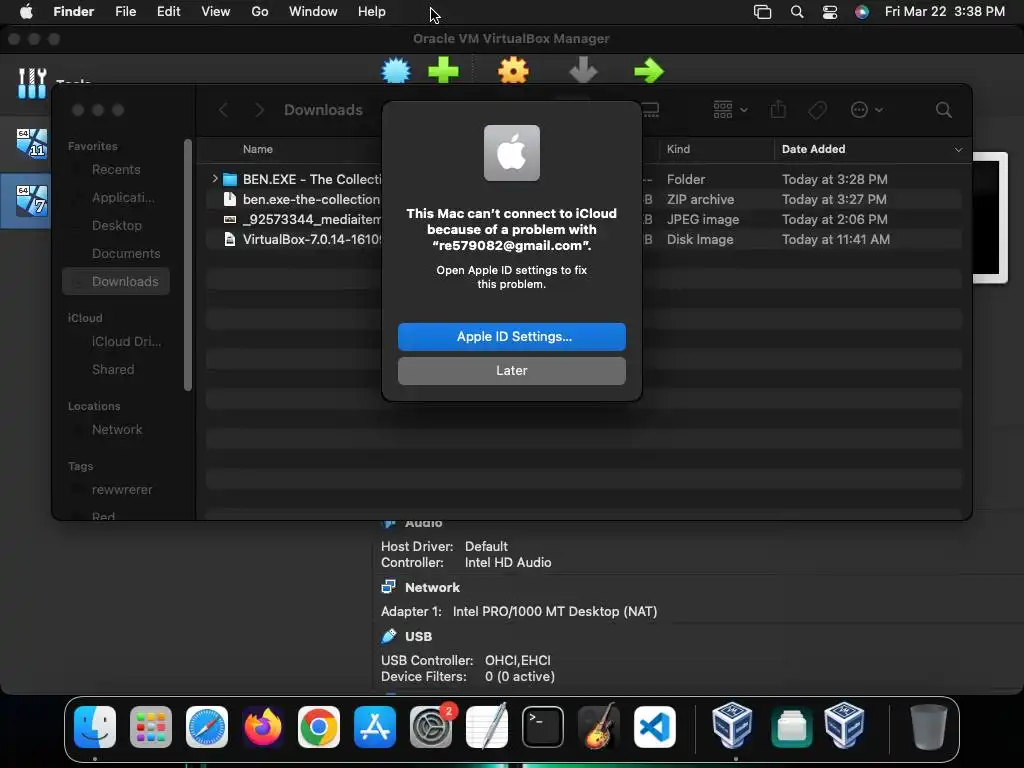The width and height of the screenshot is (1024, 768).
Task: Select Recents in Finder sidebar
Action: [116, 170]
